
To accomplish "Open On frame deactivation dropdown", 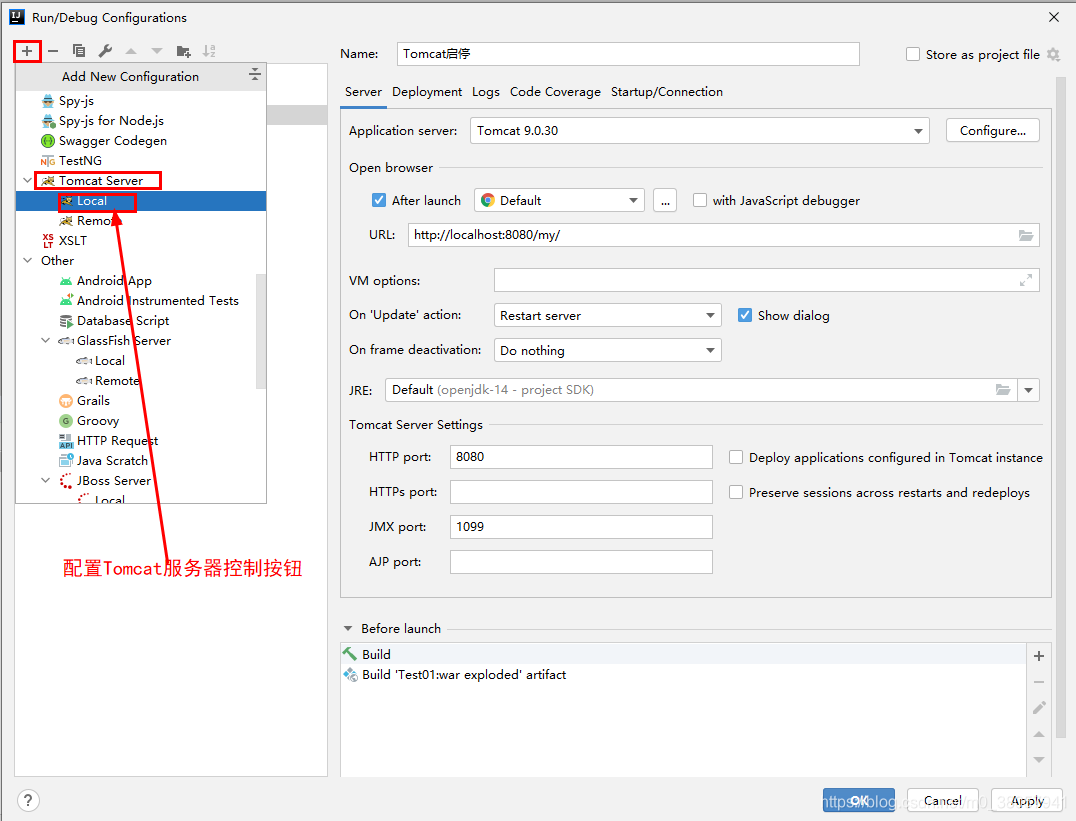I will click(x=607, y=350).
